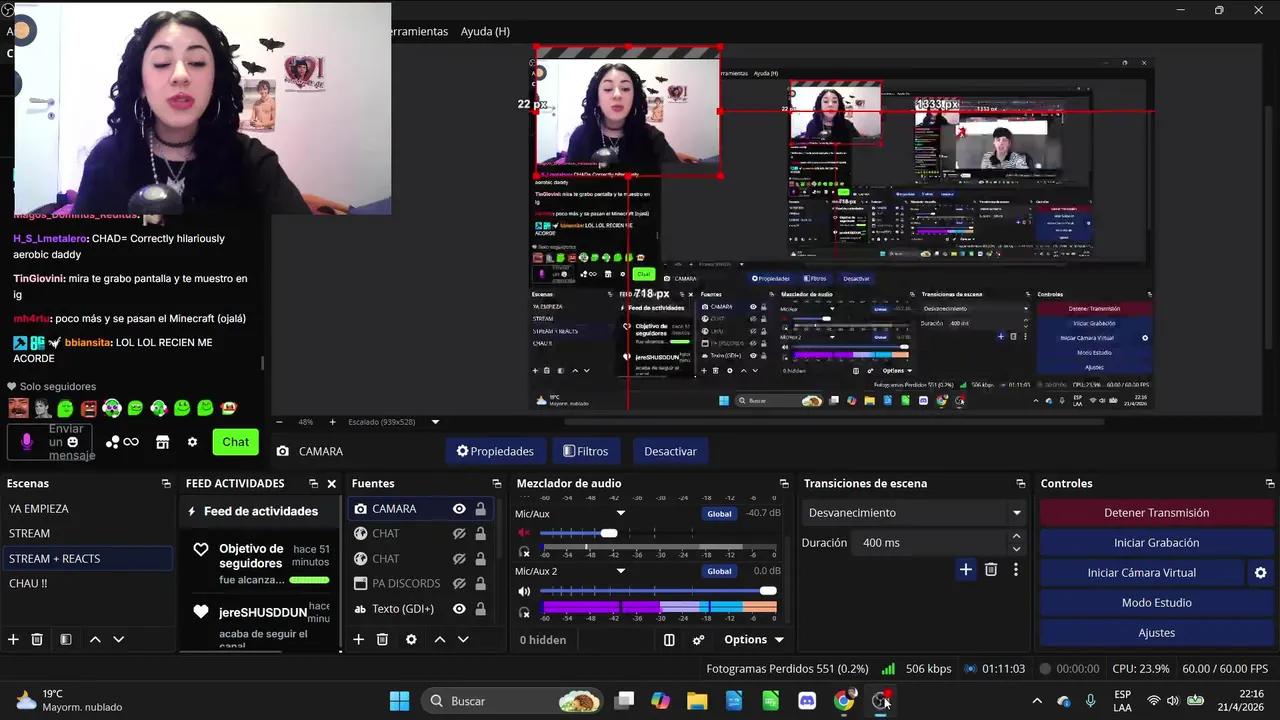This screenshot has height=720, width=1280.
Task: Open Propiedades for CAMARA source
Action: (x=495, y=451)
